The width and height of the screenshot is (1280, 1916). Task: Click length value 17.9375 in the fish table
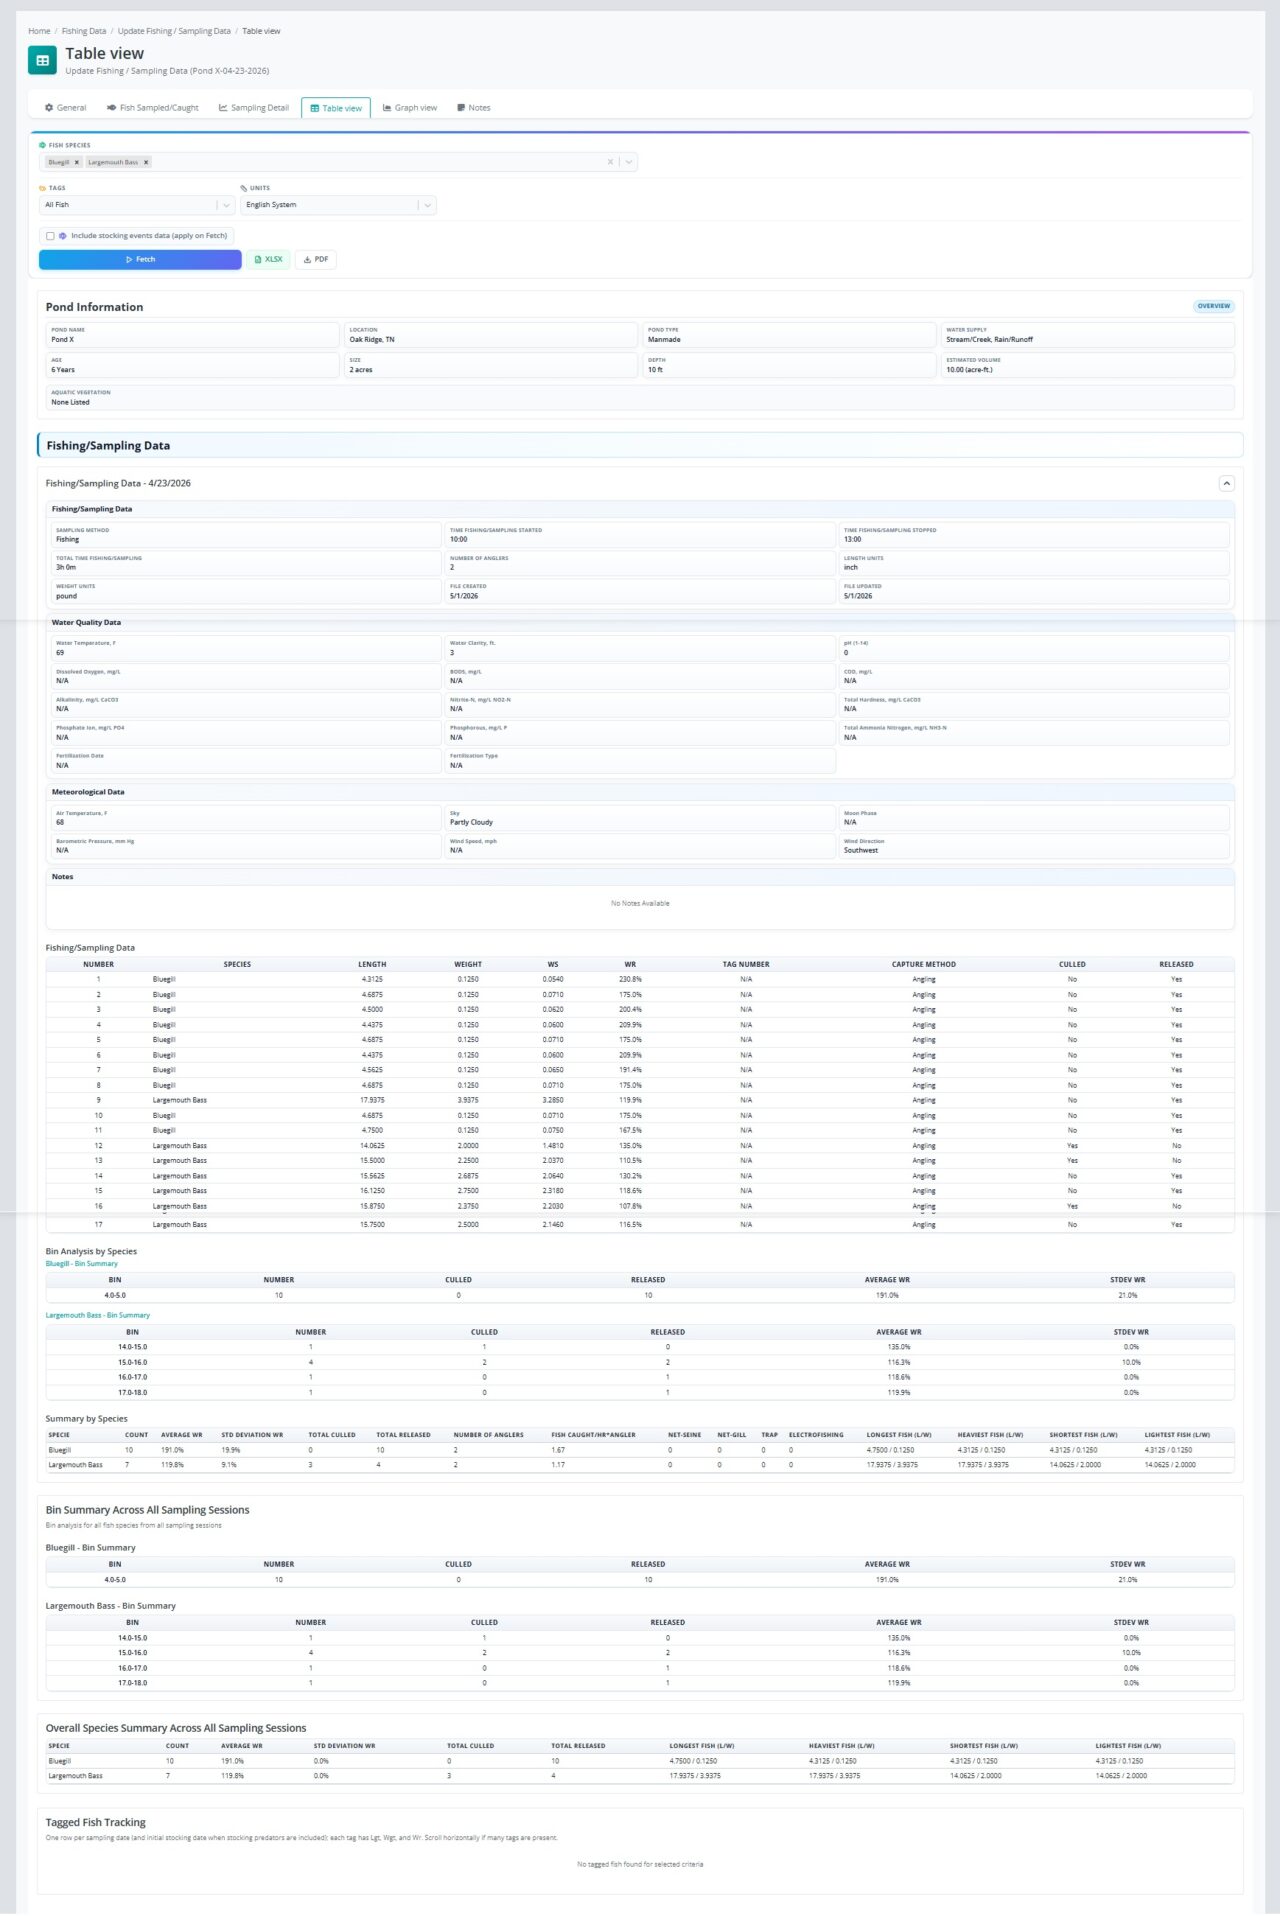pyautogui.click(x=372, y=1100)
